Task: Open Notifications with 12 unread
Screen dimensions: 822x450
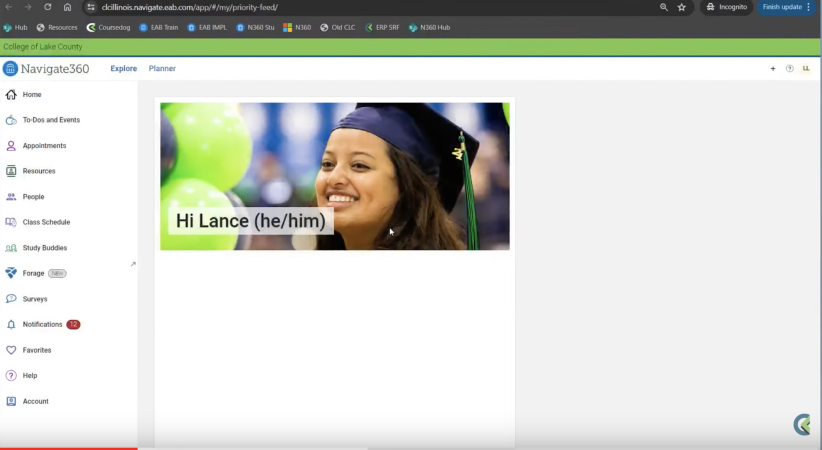Action: (43, 325)
